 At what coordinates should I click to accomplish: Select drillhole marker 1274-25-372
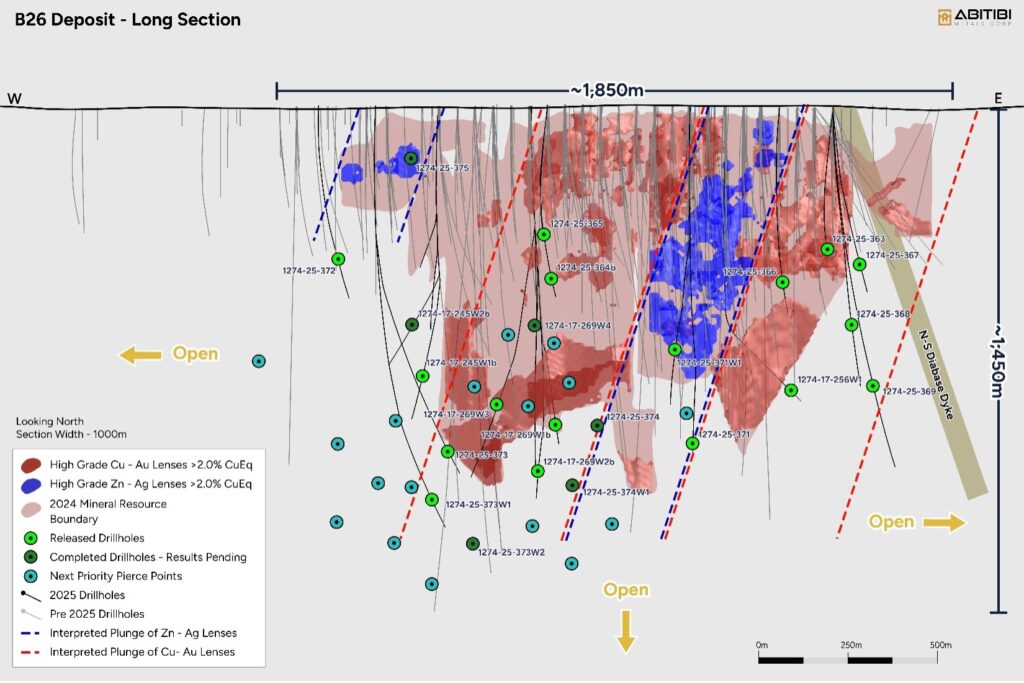coord(338,259)
